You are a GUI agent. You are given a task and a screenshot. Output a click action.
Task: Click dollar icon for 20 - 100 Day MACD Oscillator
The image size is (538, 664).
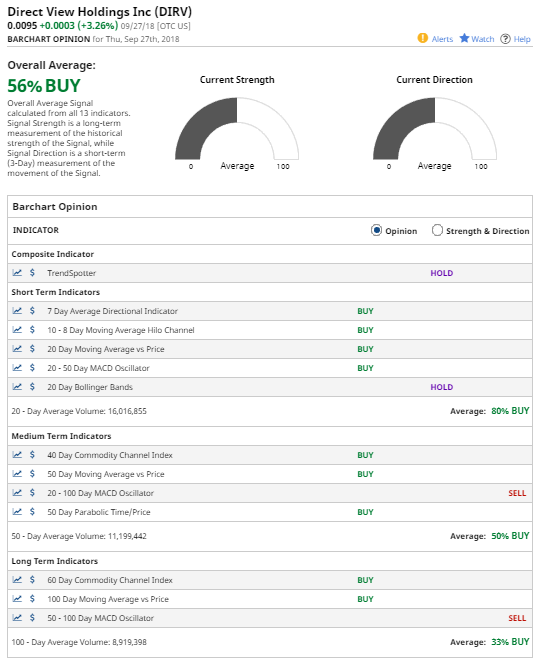(32, 492)
